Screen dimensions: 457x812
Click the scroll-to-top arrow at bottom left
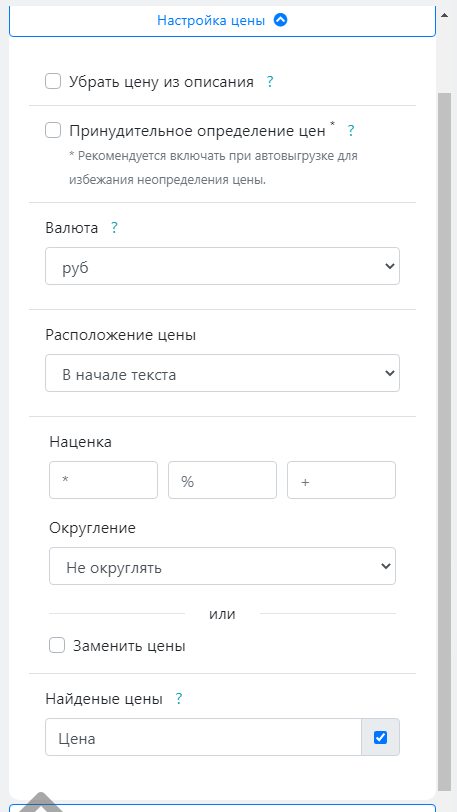(40, 802)
